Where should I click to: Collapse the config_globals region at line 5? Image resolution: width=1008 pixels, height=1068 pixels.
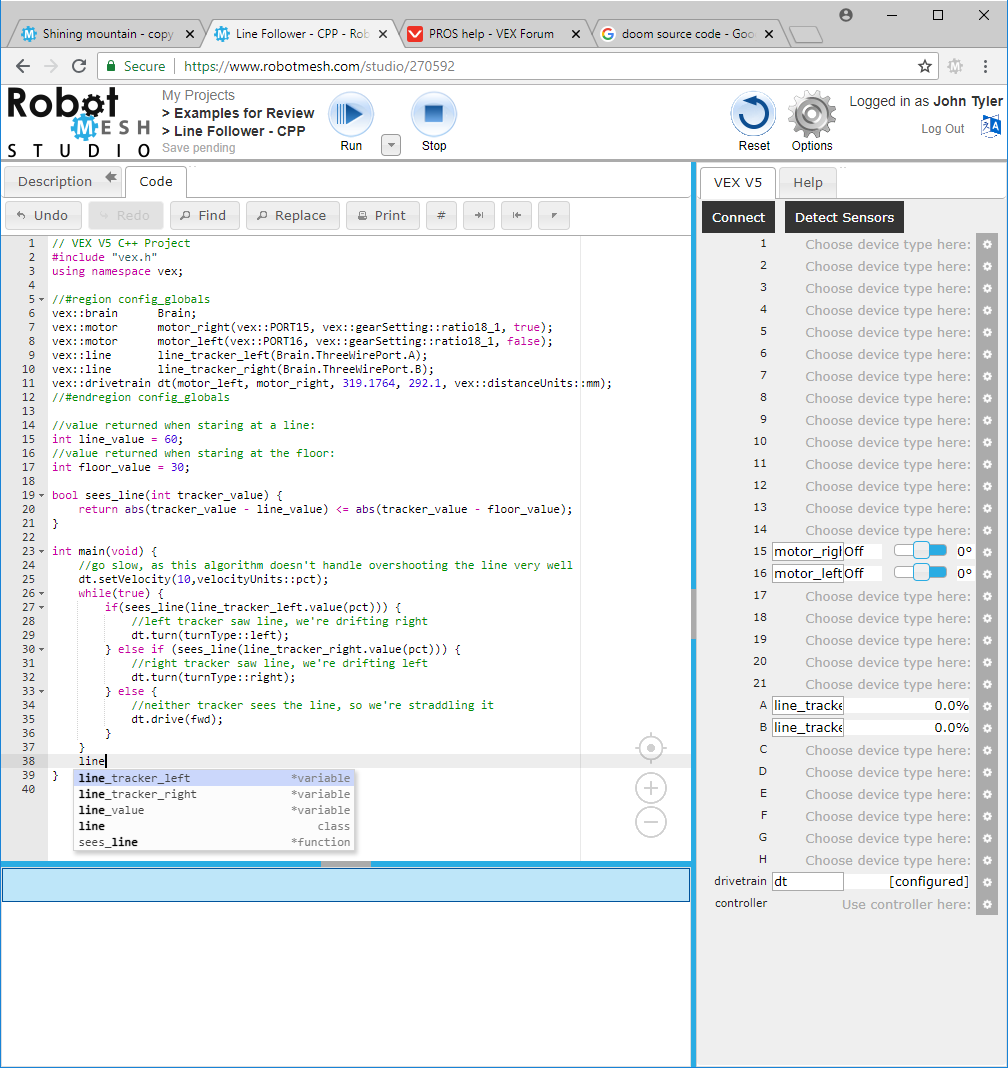[41, 300]
